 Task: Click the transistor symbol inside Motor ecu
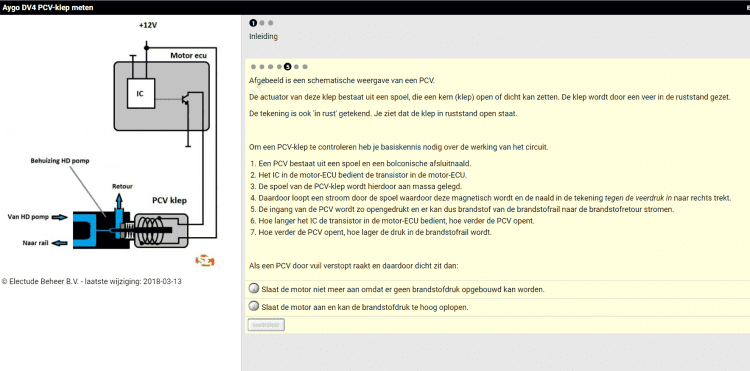tap(188, 99)
